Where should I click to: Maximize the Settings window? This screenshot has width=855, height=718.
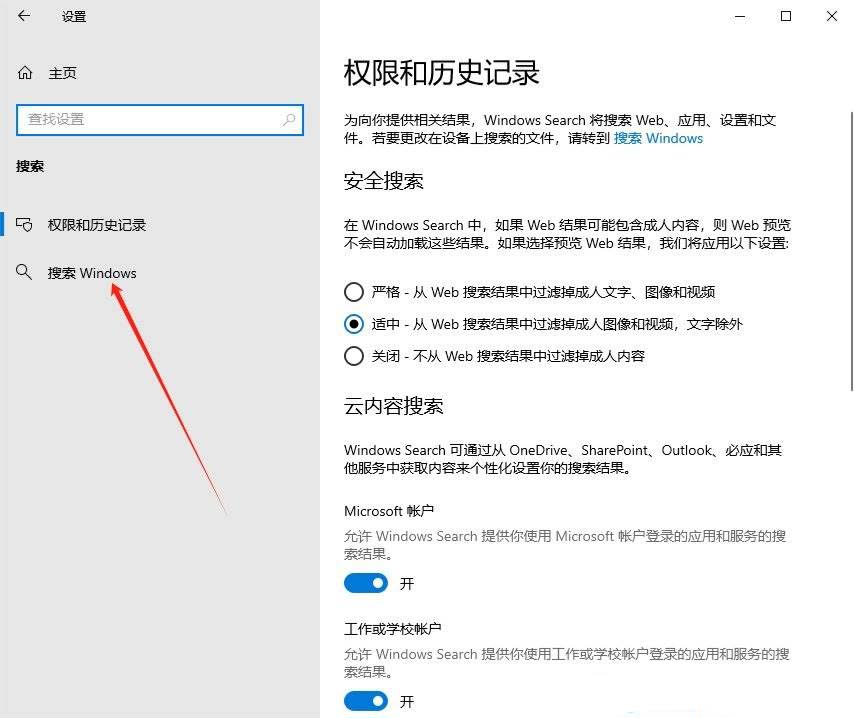[x=786, y=16]
